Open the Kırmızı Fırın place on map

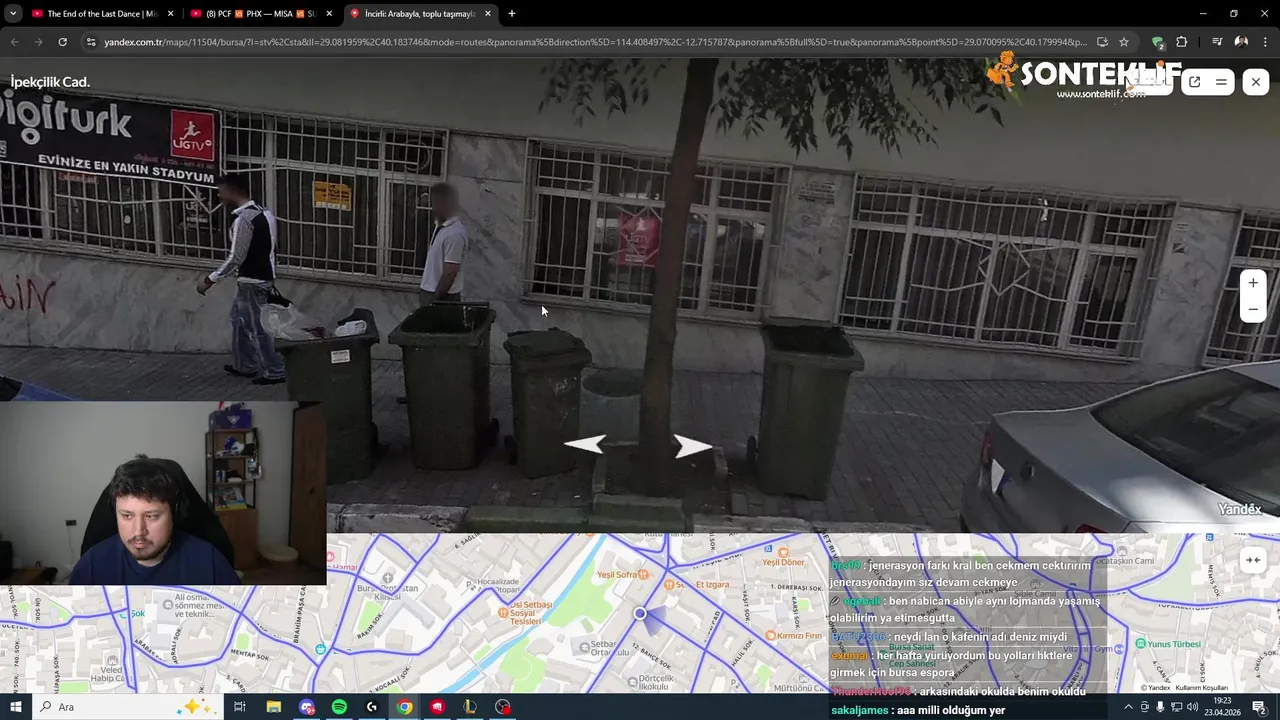[792, 636]
